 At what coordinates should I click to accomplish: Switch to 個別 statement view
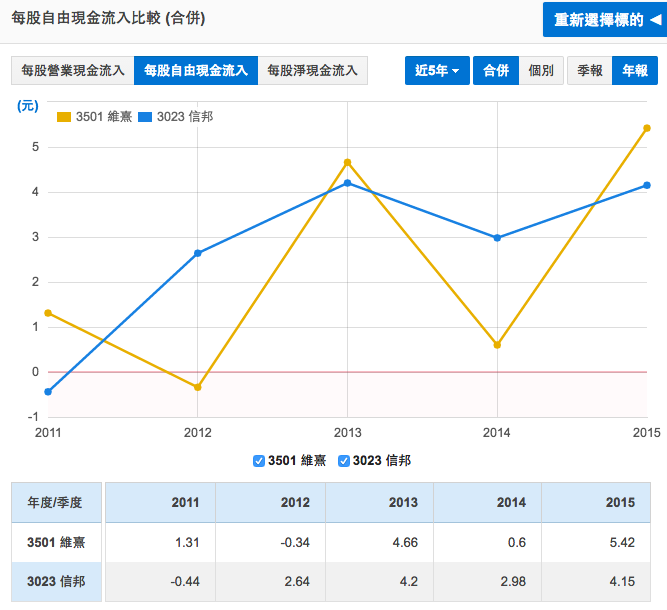[x=541, y=71]
